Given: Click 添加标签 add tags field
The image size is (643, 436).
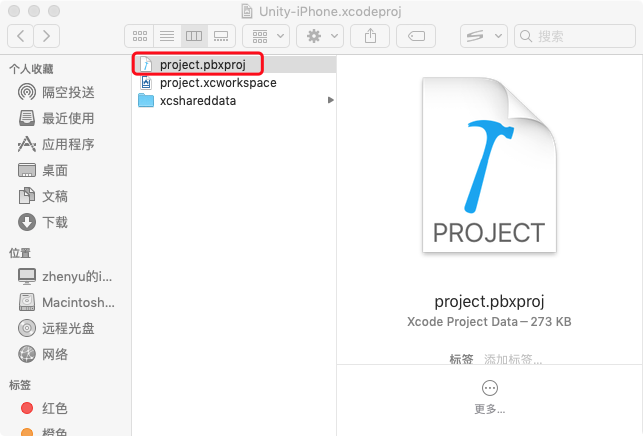Looking at the screenshot, I should (x=513, y=359).
